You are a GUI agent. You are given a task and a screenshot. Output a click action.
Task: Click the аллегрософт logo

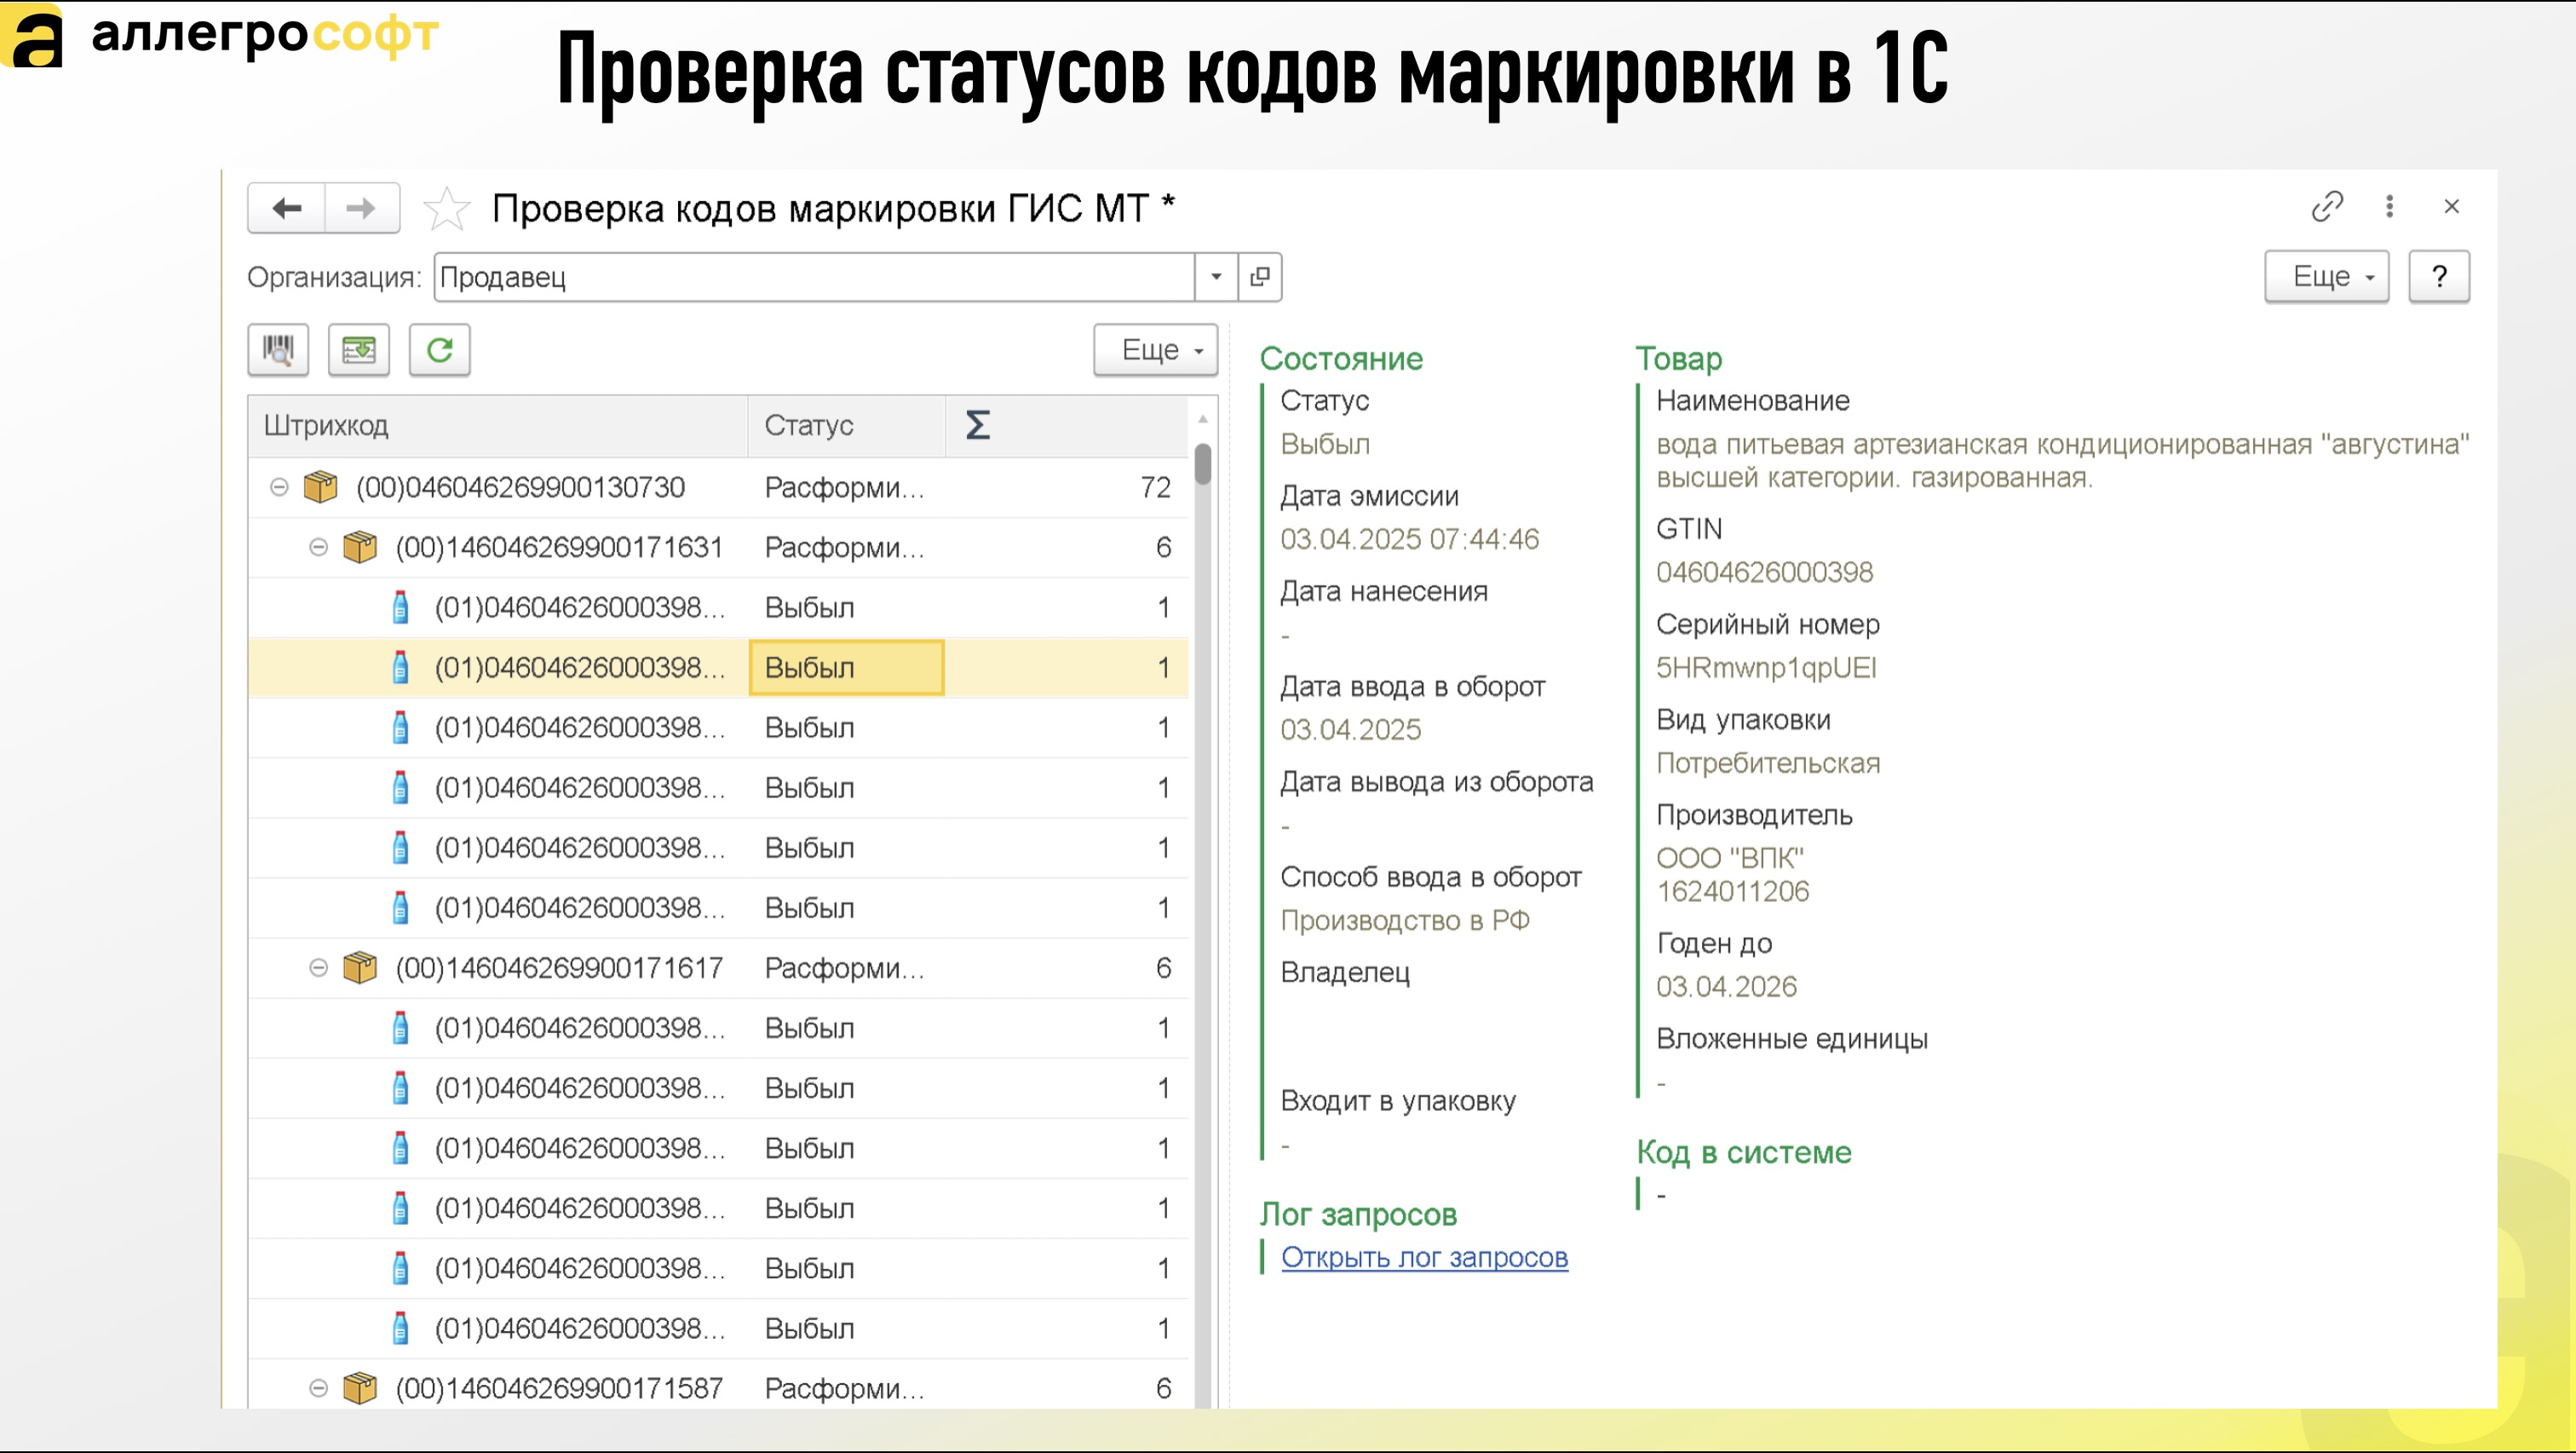coord(220,36)
